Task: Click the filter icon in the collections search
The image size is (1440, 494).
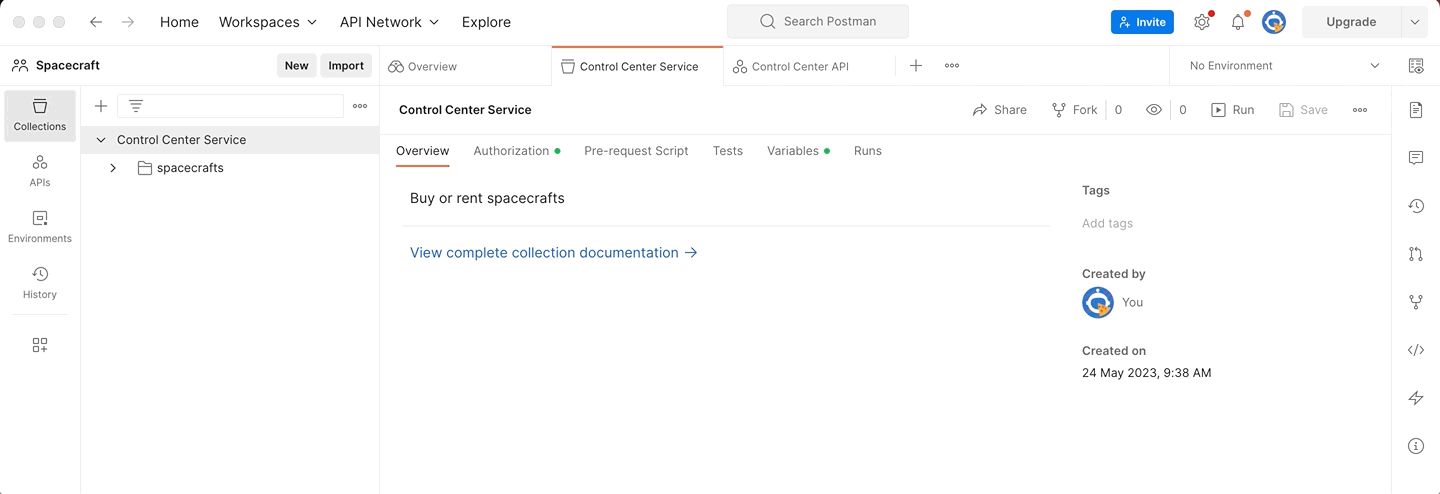Action: 136,106
